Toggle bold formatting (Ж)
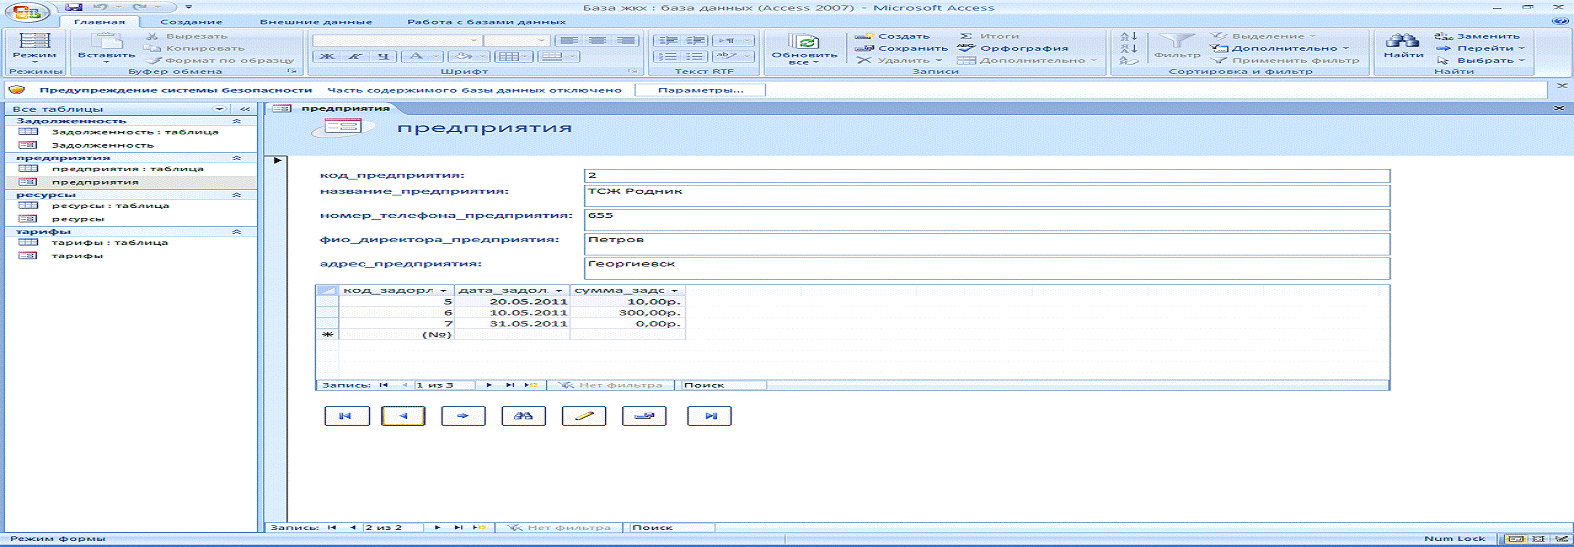Screen dimensions: 1574x547 click(327, 57)
